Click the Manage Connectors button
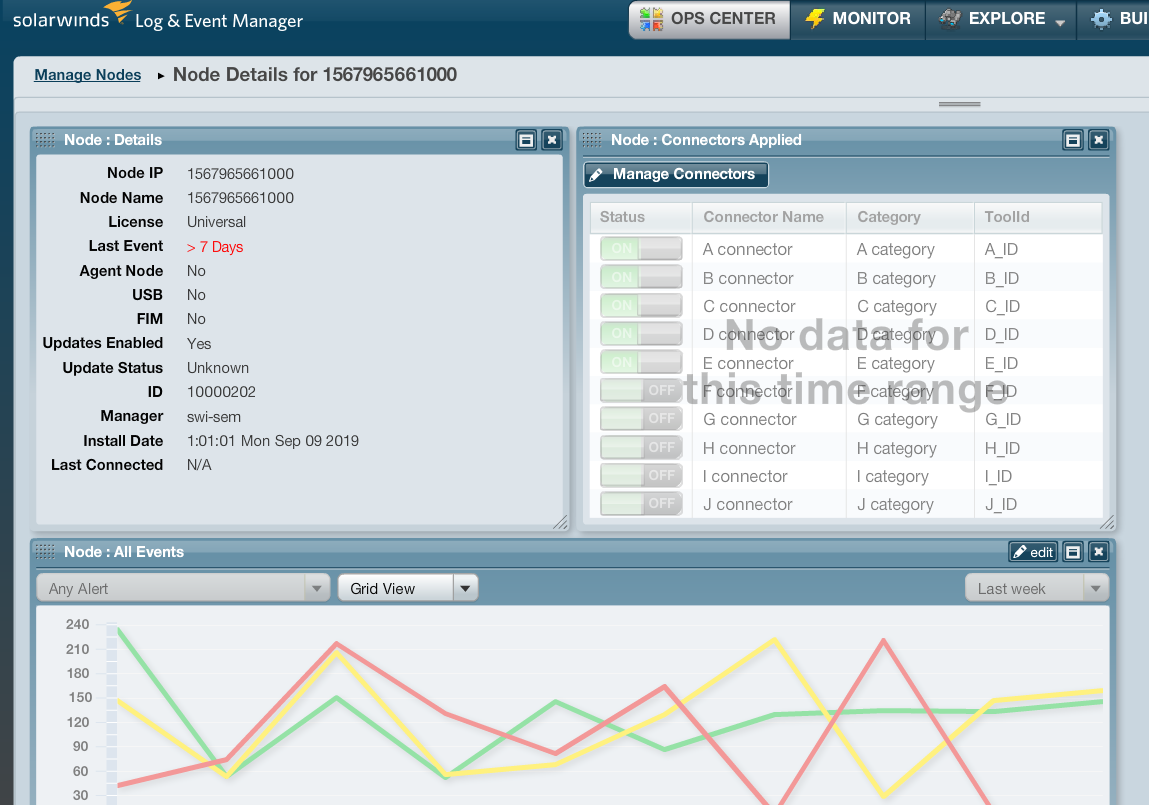Screen dimensions: 1149x805 (x=676, y=174)
